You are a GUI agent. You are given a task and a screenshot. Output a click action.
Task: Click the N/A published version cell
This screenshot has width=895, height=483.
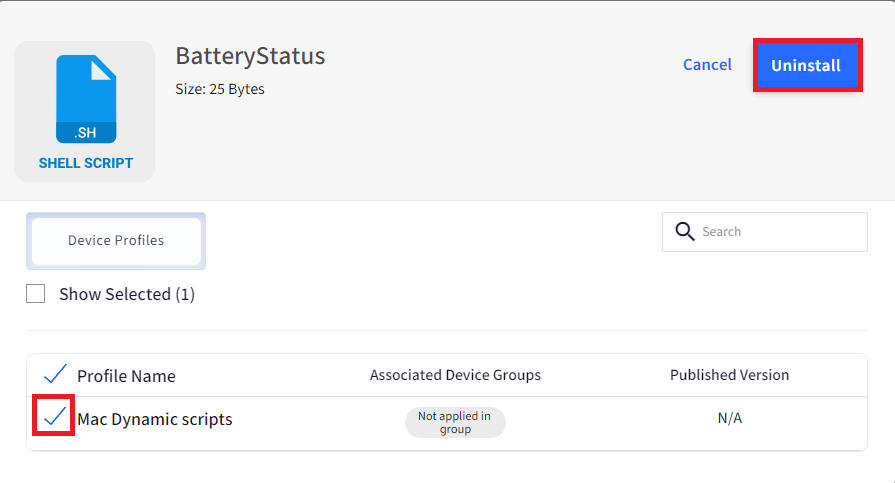click(729, 418)
